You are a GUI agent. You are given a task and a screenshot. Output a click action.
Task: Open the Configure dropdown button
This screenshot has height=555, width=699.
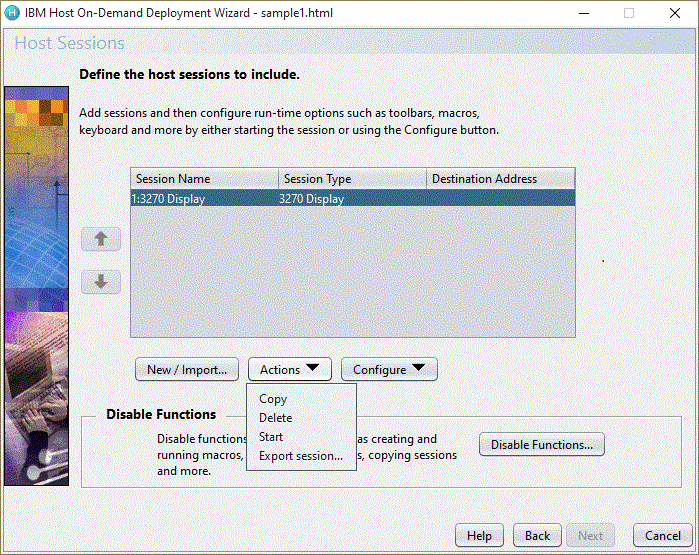(x=389, y=369)
